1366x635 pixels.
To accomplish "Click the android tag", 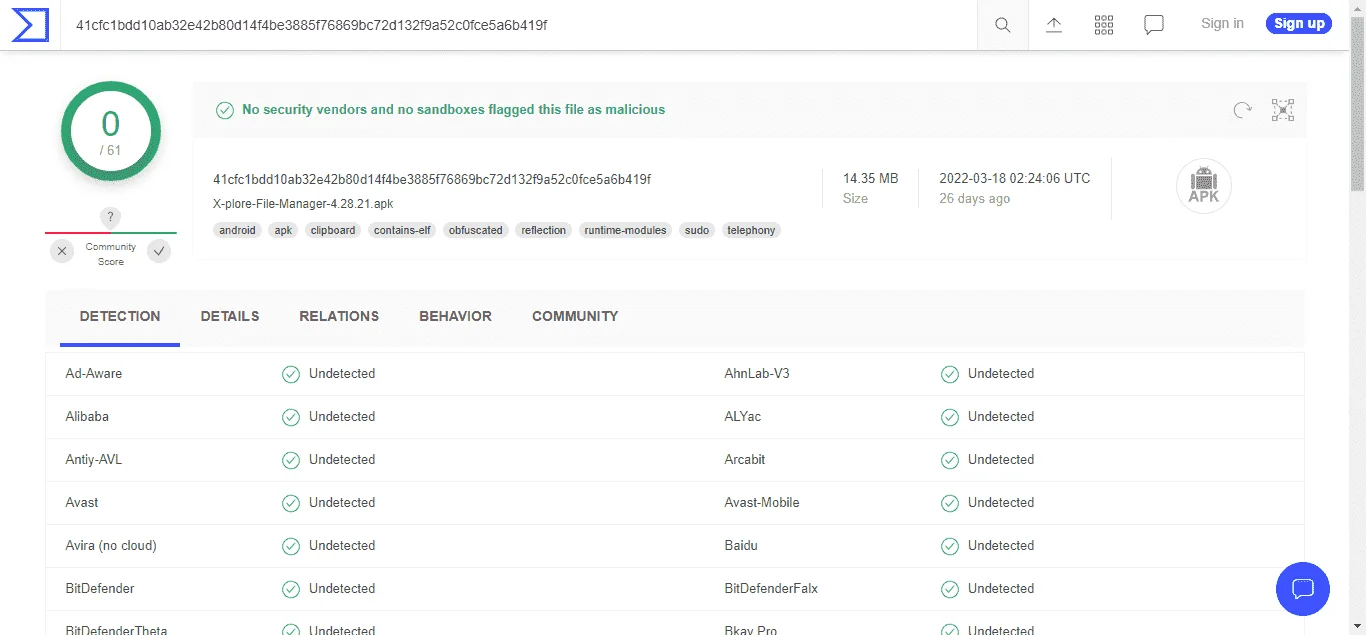I will click(238, 230).
